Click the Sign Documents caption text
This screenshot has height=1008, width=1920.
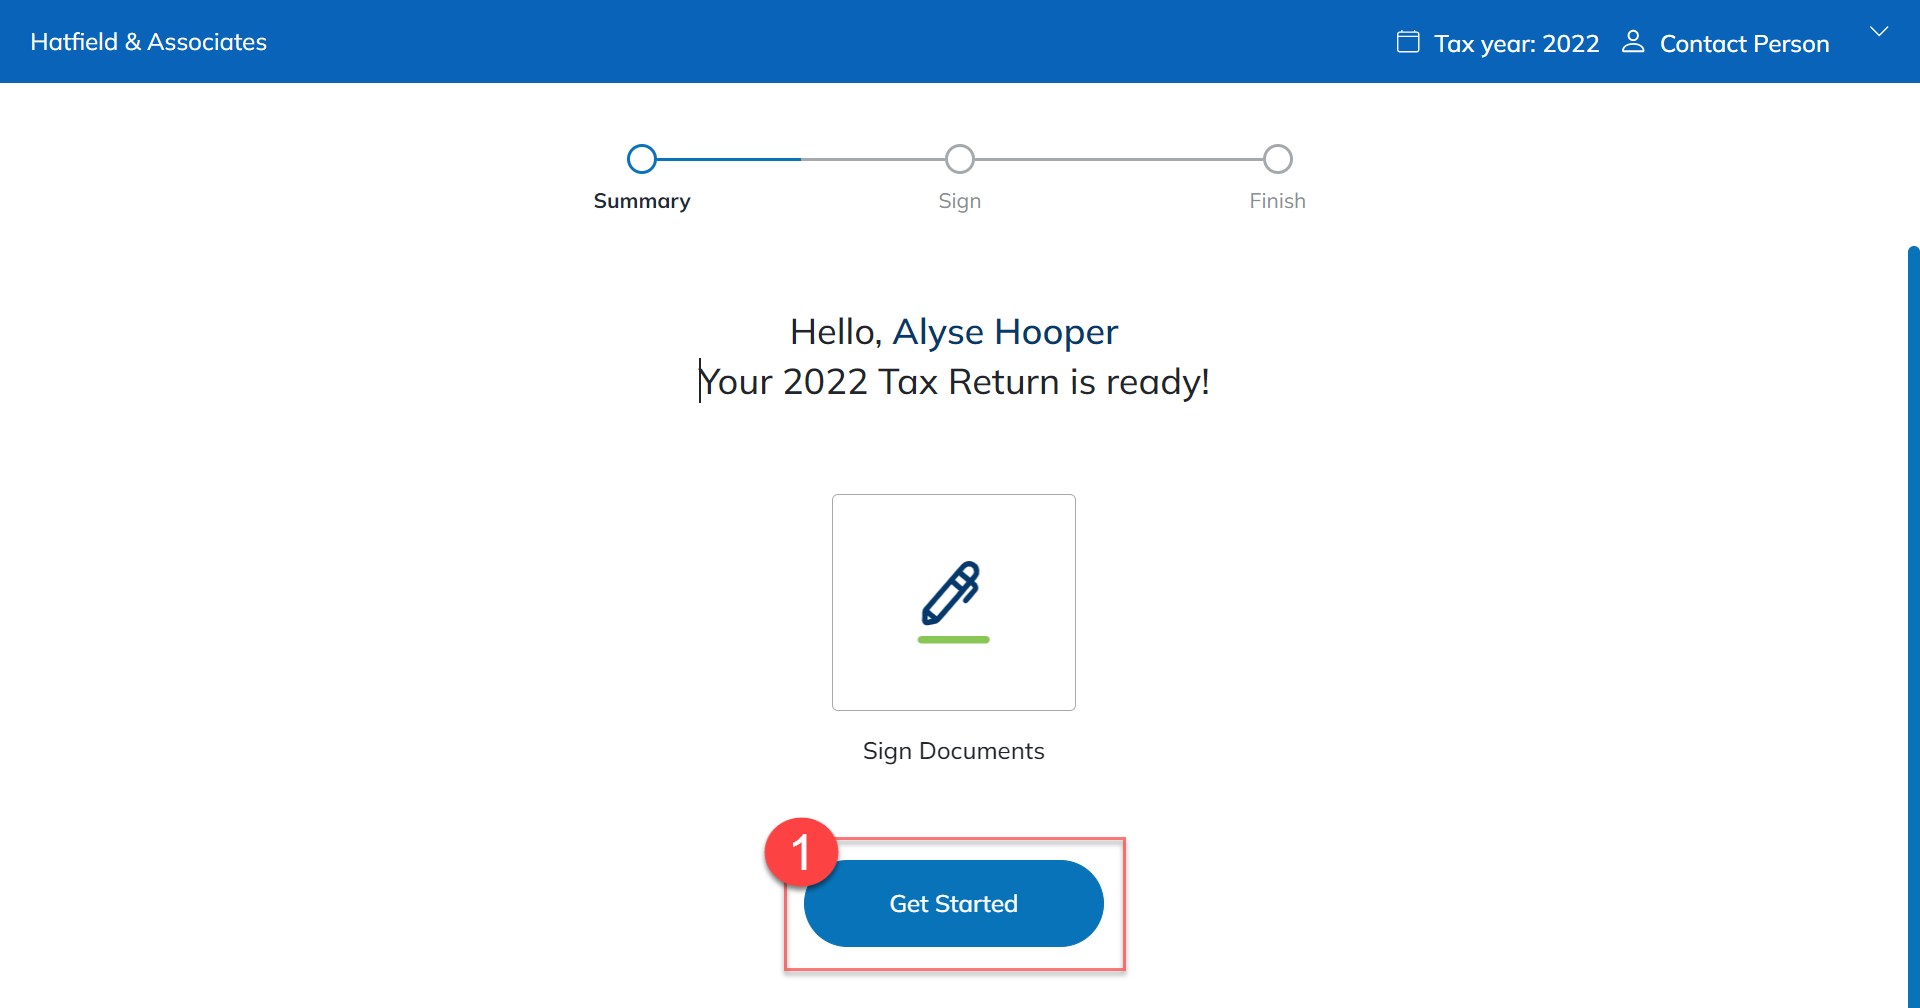point(953,751)
